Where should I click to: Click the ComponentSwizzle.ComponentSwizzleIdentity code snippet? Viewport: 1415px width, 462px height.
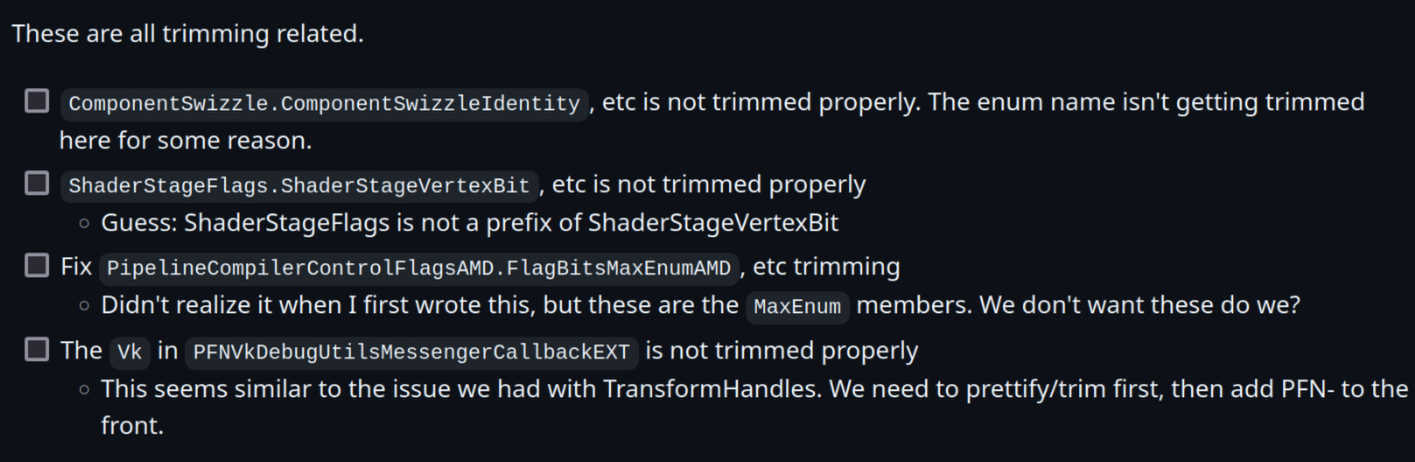(324, 103)
